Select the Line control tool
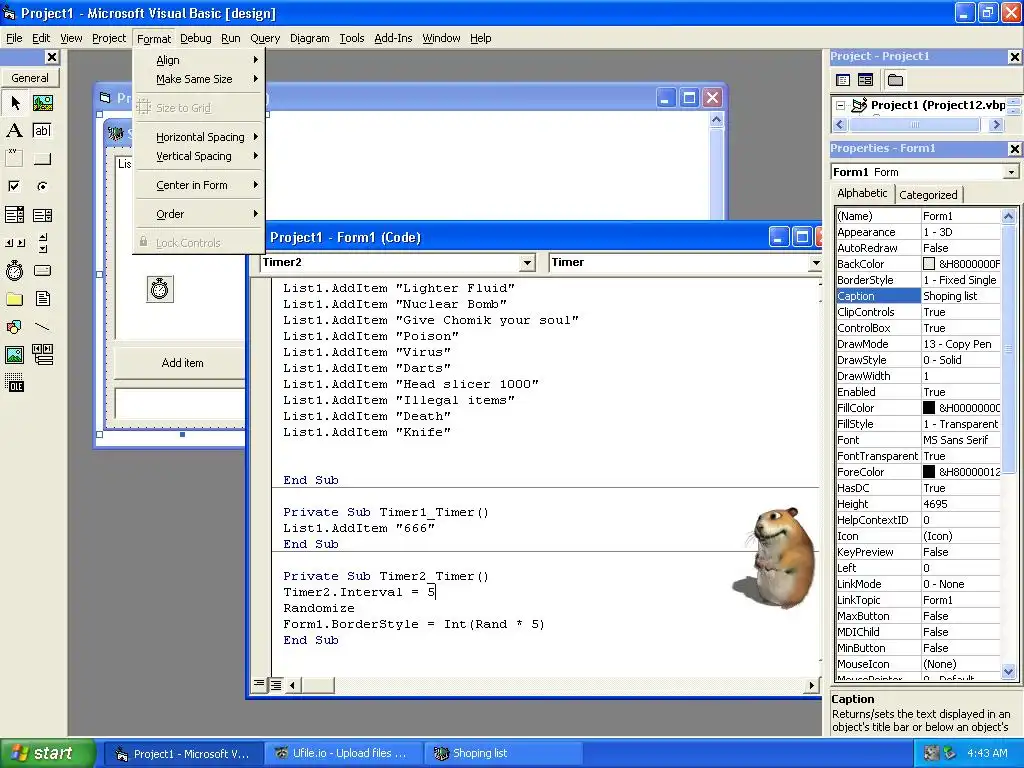The height and width of the screenshot is (768, 1024). 42,327
